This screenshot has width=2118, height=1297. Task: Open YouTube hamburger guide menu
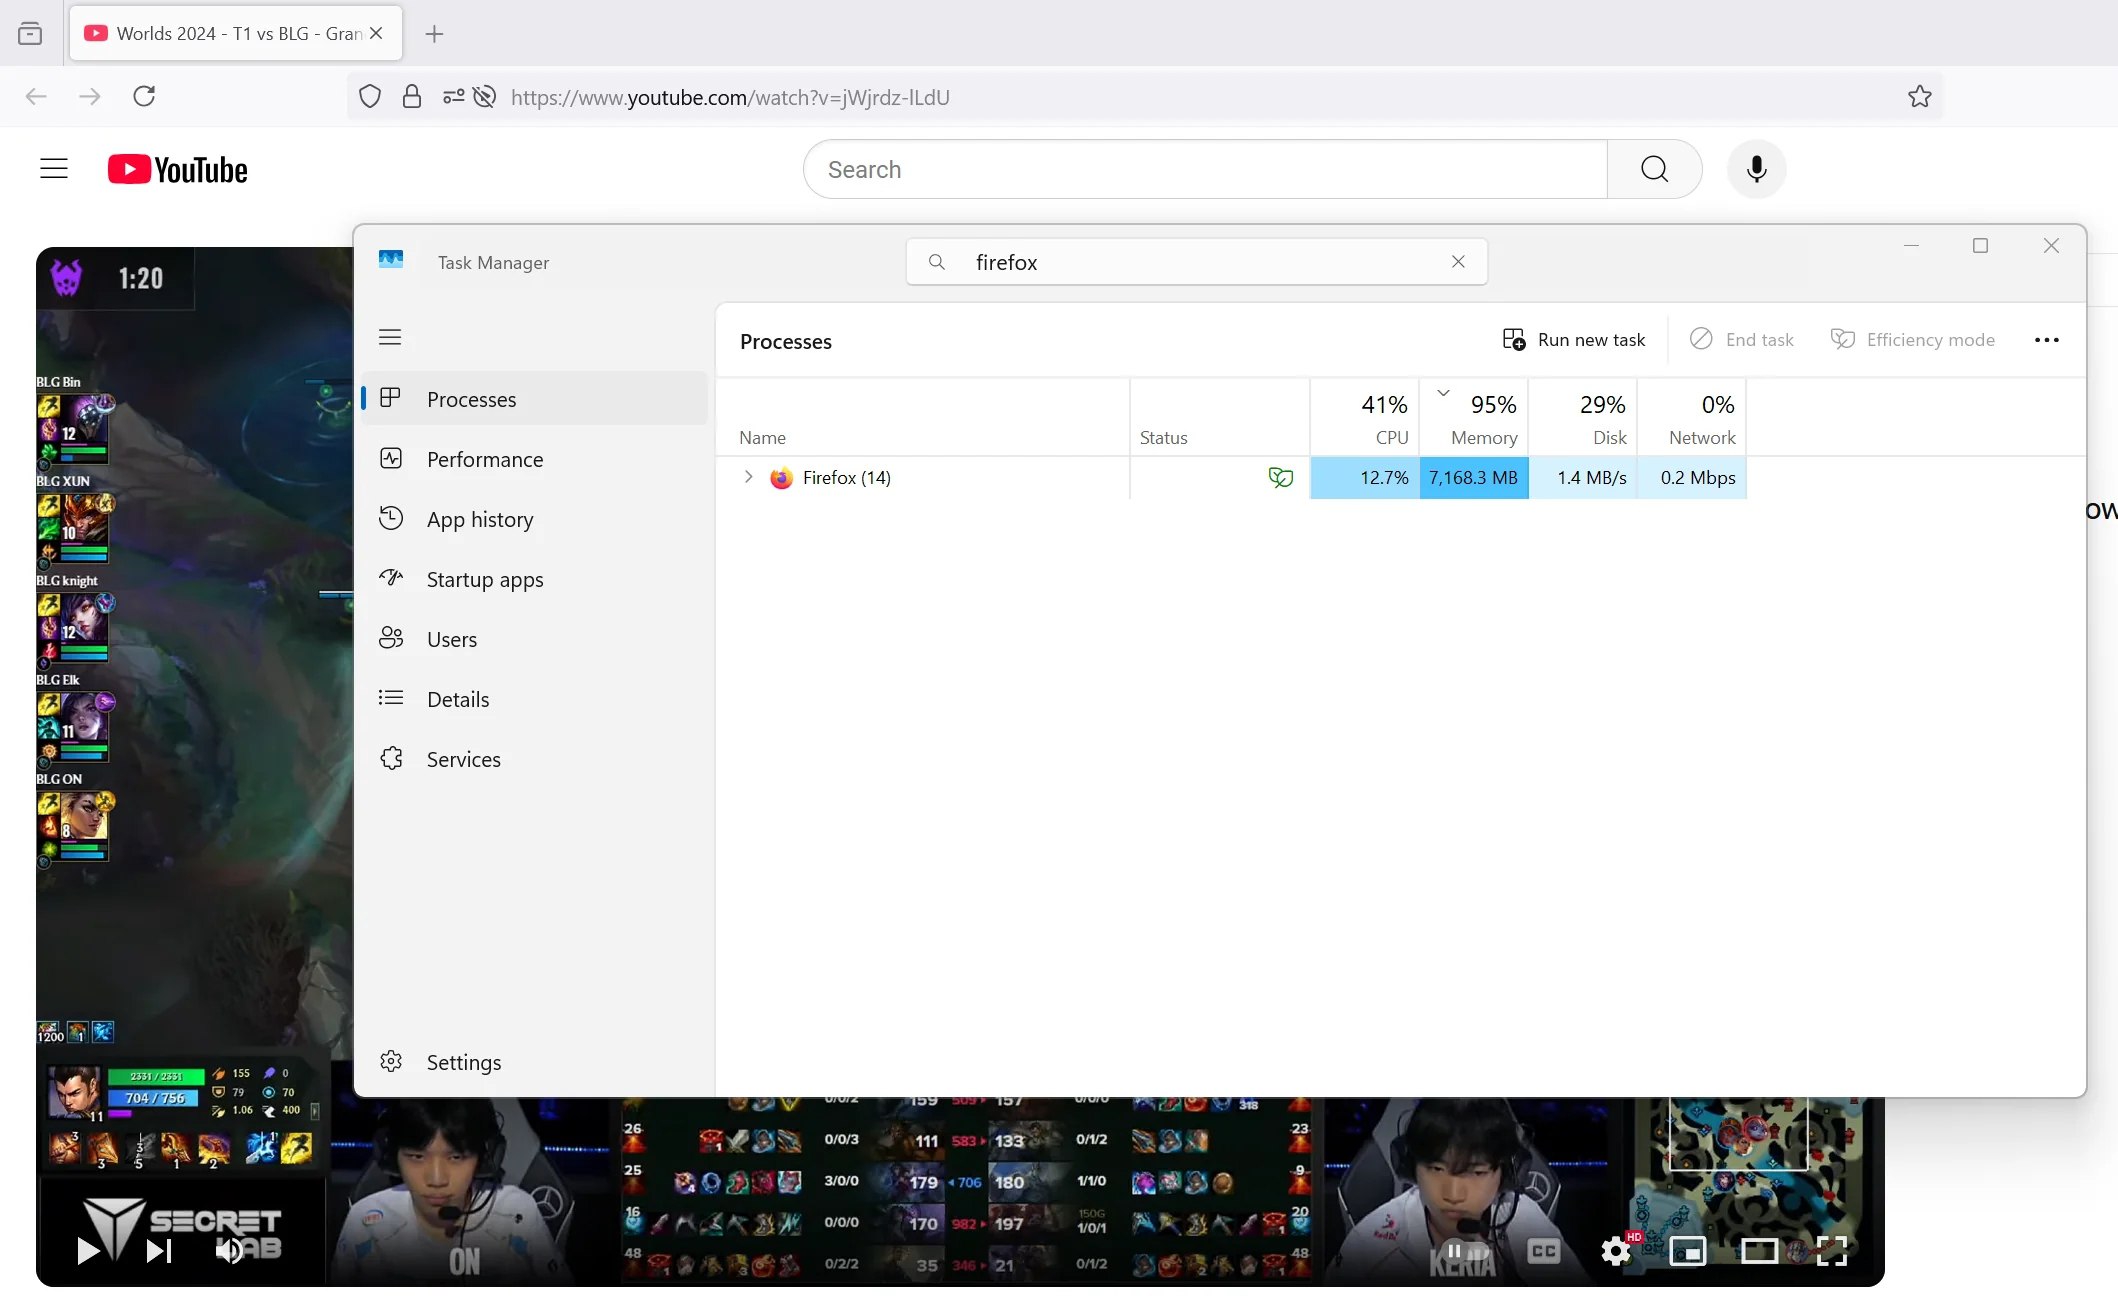54,169
